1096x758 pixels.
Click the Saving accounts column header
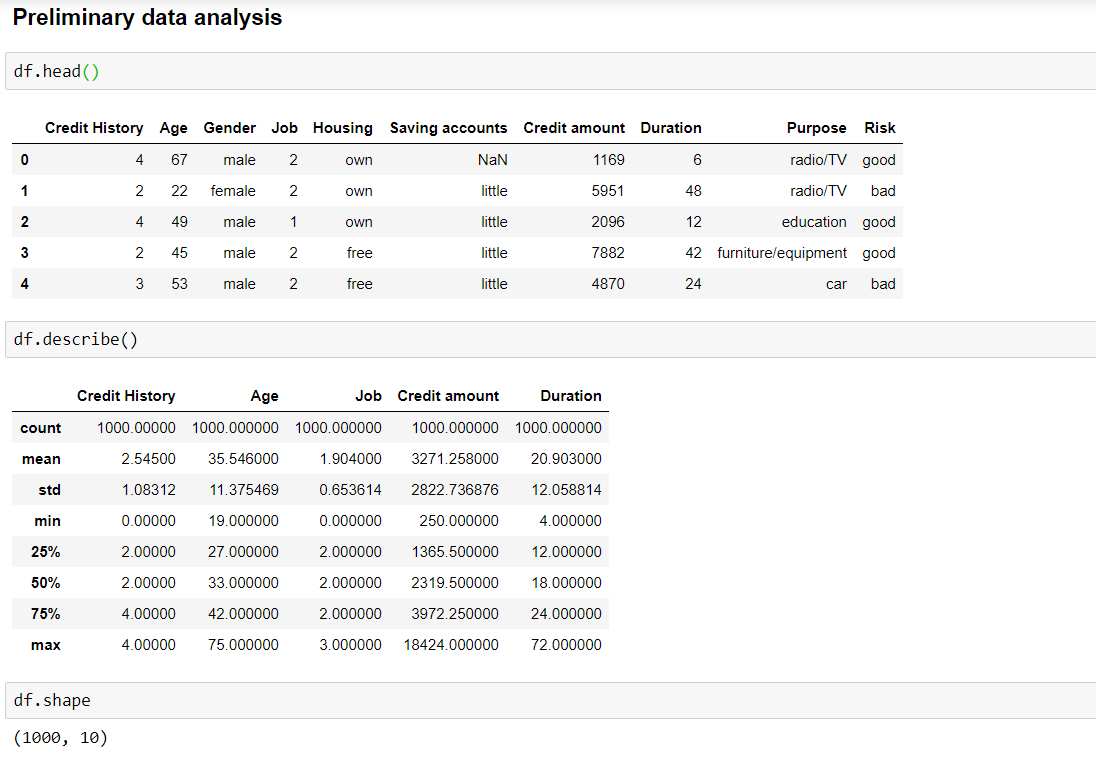(x=449, y=128)
